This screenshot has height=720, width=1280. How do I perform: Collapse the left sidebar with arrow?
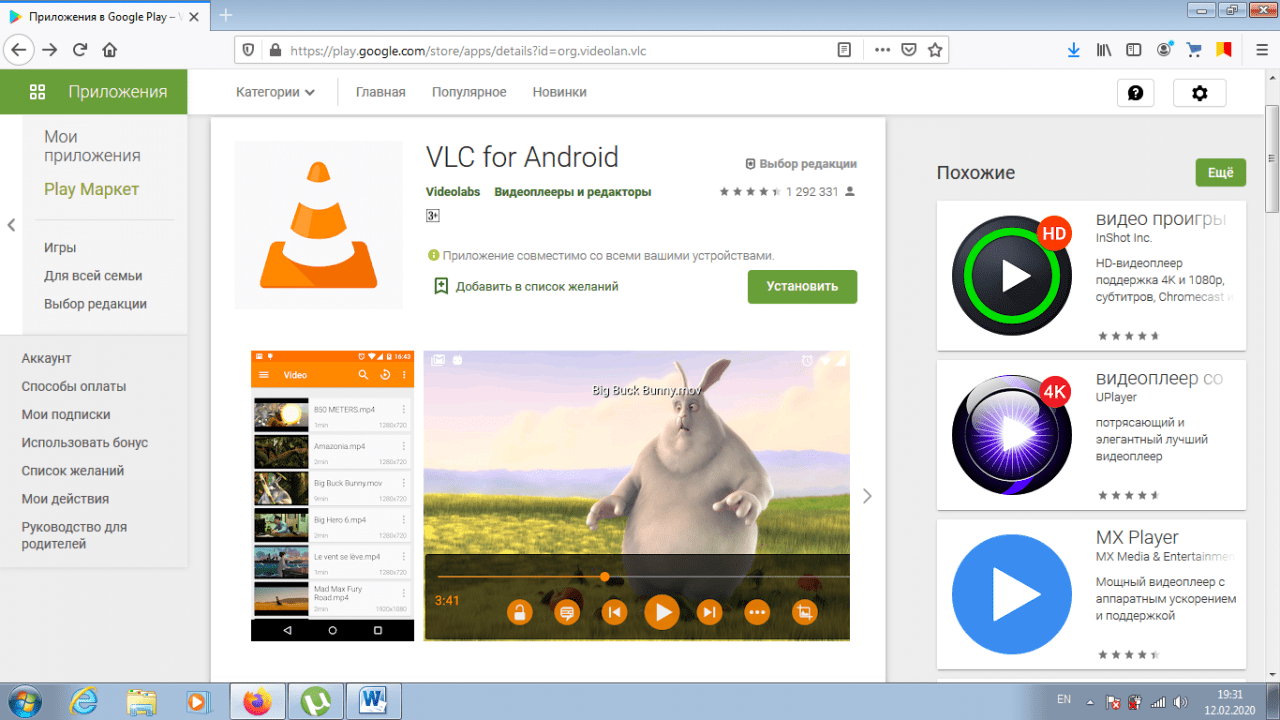(x=11, y=225)
